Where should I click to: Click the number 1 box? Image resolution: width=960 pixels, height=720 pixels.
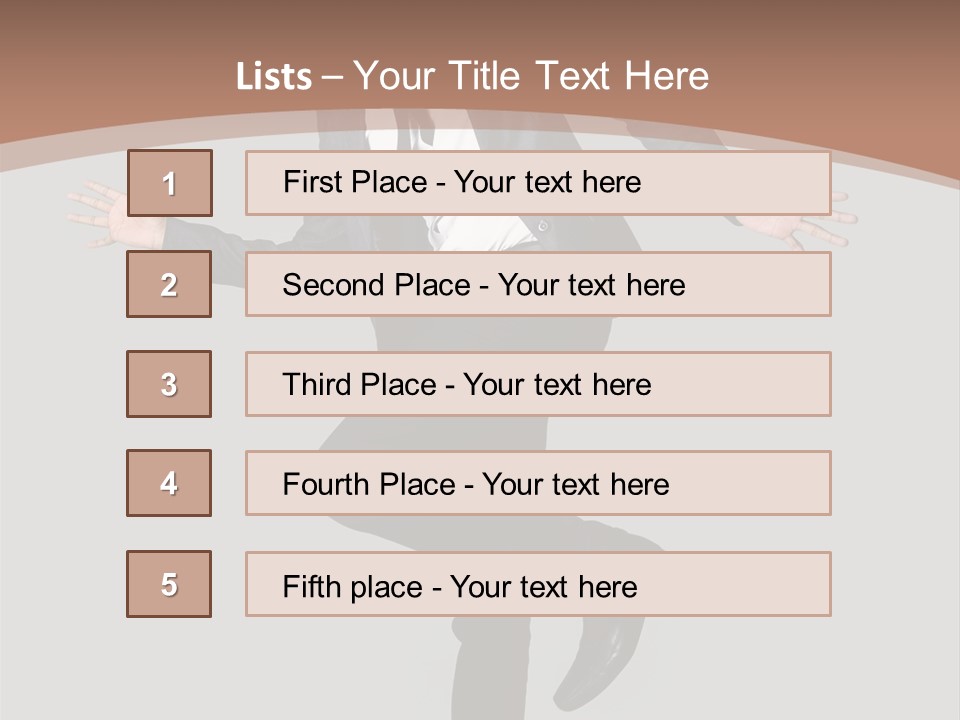[x=169, y=183]
